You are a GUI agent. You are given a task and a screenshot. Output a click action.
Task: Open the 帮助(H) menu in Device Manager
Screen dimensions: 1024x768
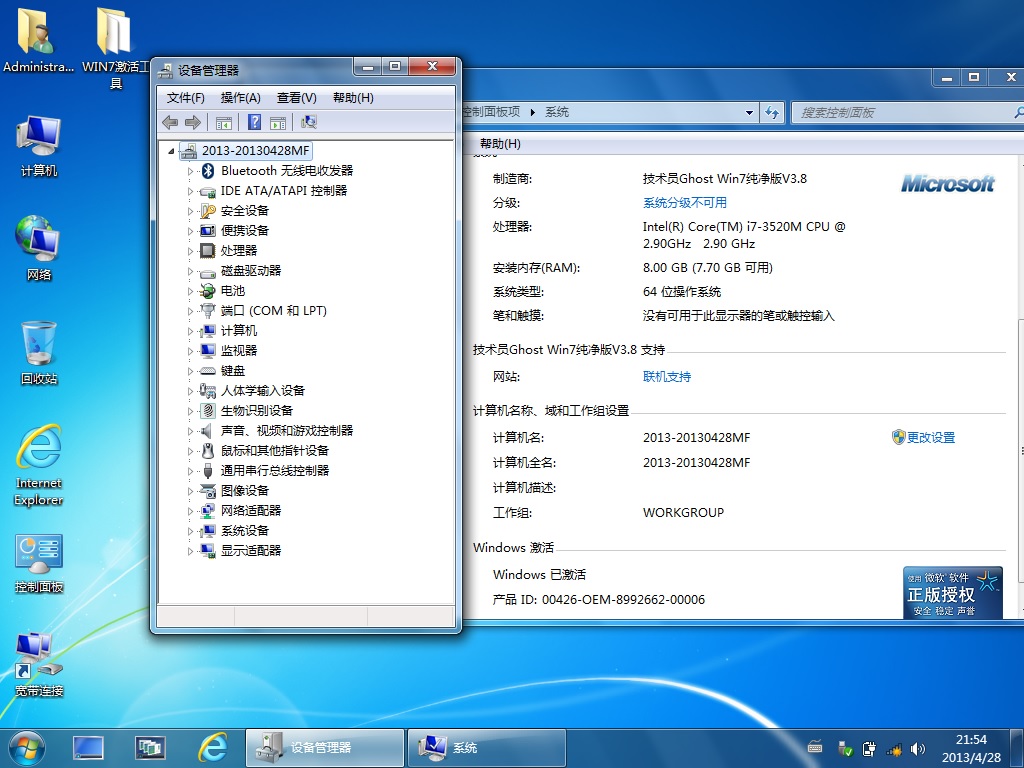[353, 98]
